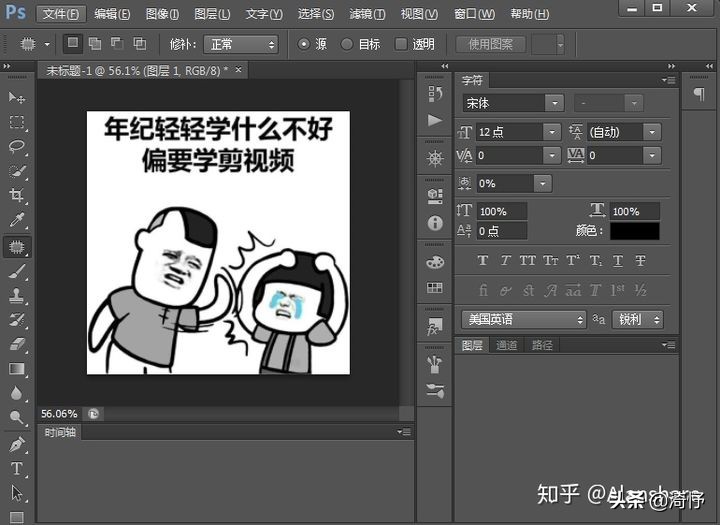Screen dimensions: 720x525
Task: Open the 锐利 anti-aliasing dropdown
Action: (637, 319)
